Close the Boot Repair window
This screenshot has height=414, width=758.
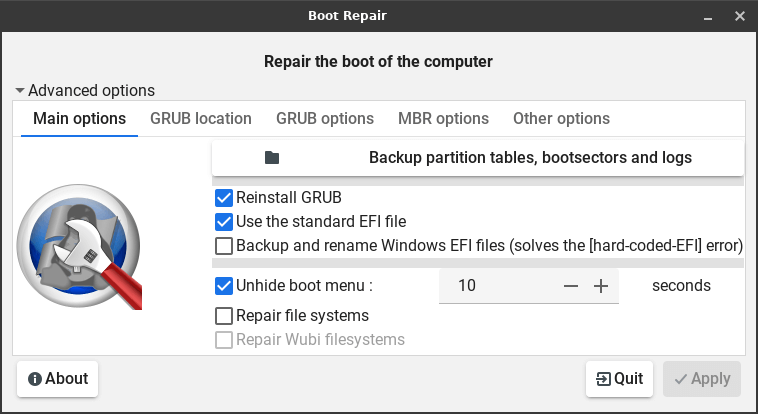coord(739,16)
